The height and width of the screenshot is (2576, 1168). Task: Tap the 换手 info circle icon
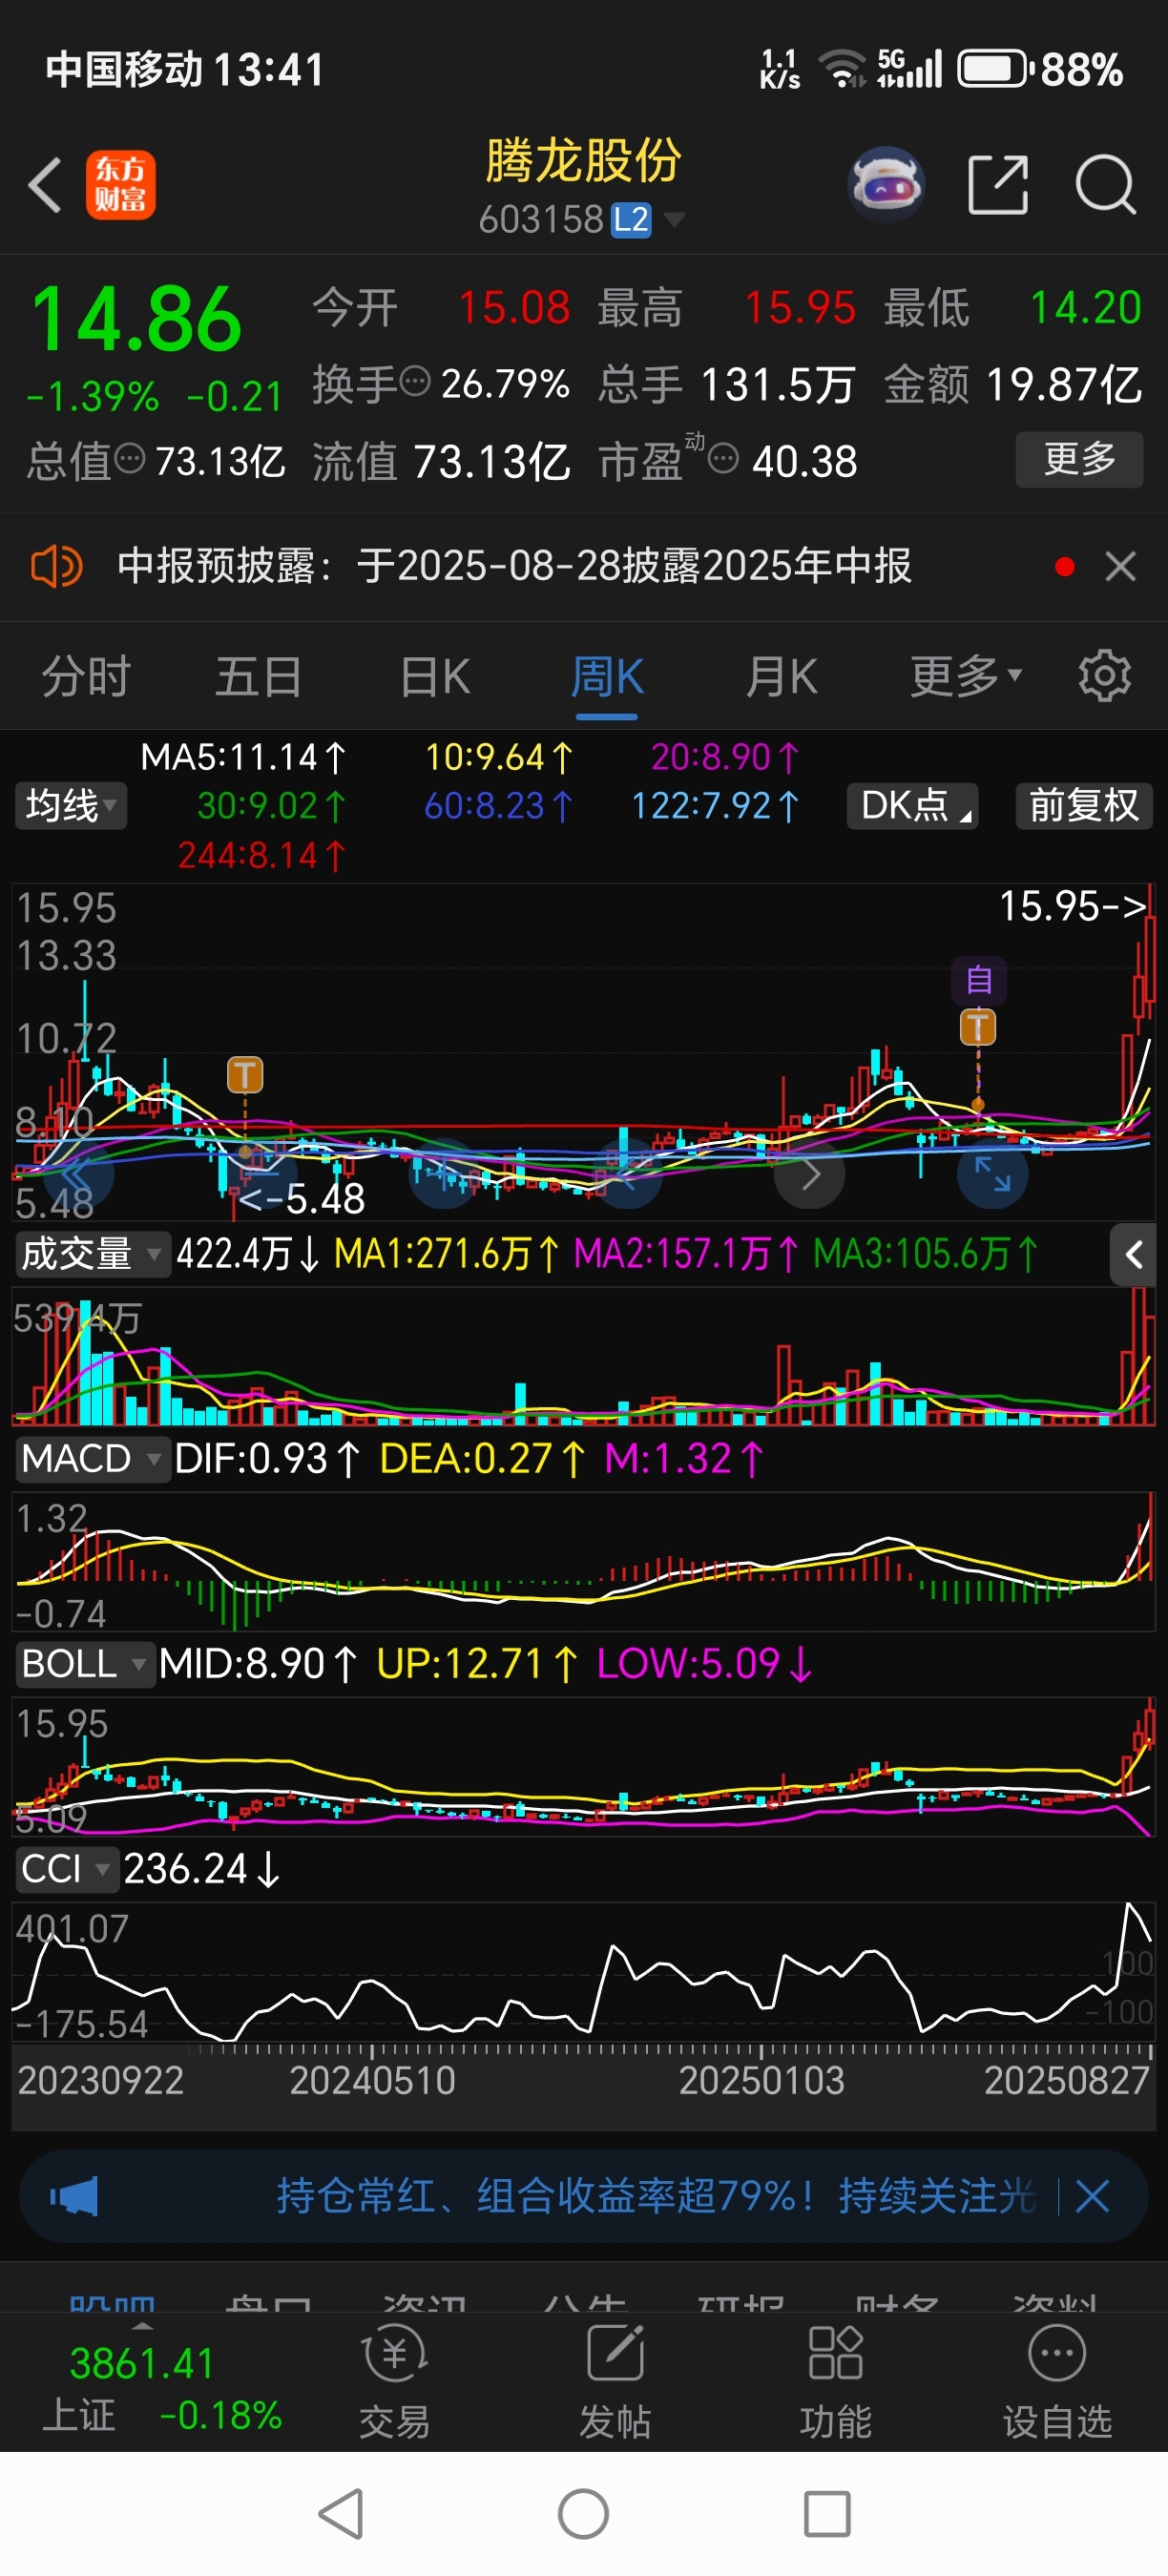point(415,381)
